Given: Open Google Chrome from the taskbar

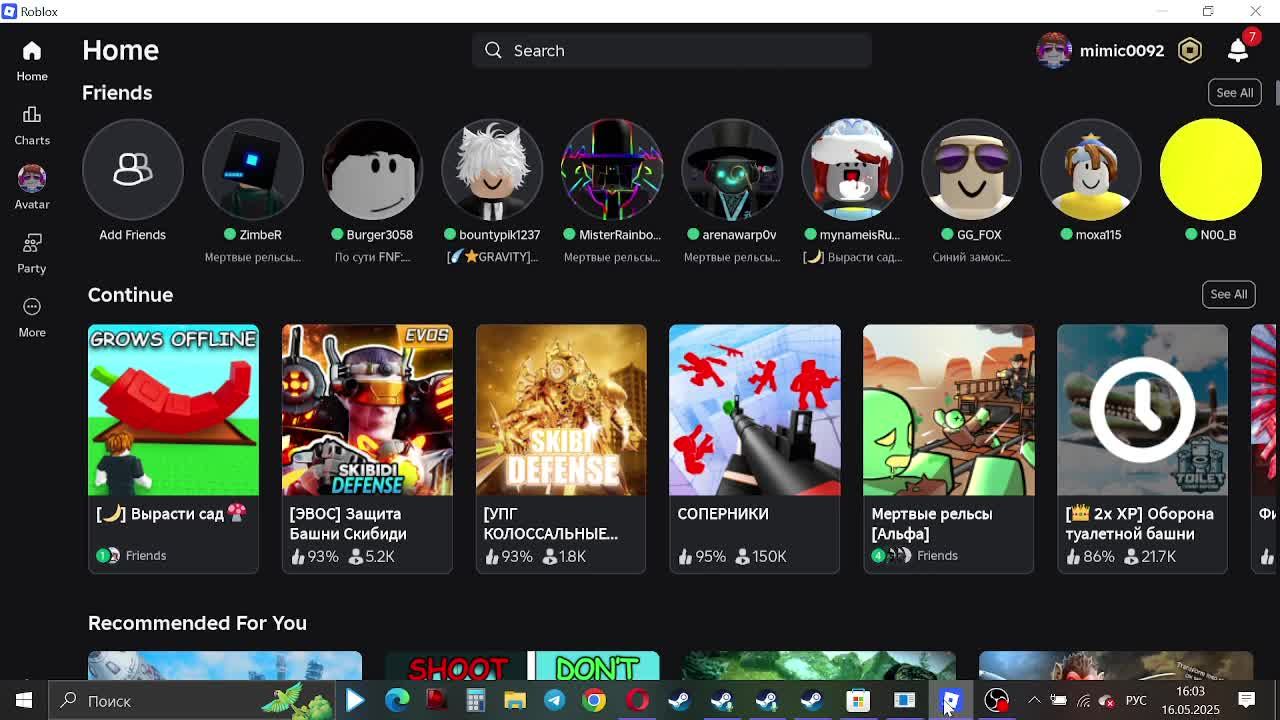Looking at the screenshot, I should point(594,700).
